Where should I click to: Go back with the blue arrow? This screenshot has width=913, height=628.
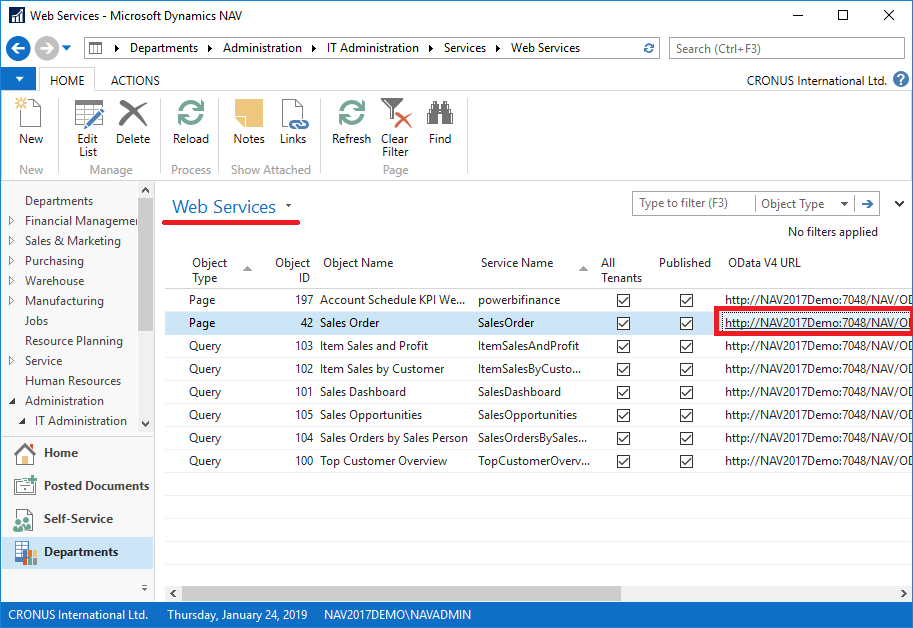[x=18, y=48]
